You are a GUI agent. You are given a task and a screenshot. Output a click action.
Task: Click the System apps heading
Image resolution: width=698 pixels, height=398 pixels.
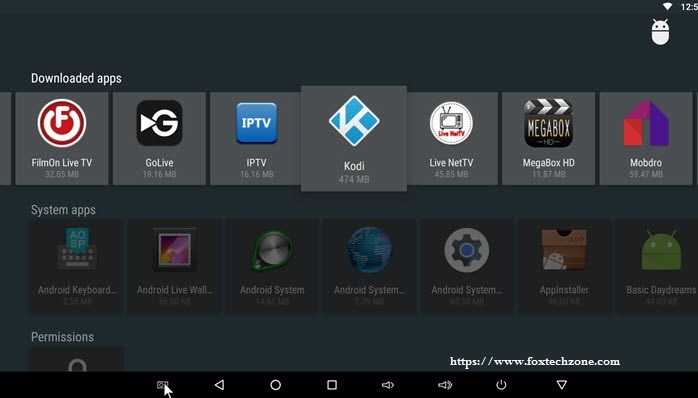coord(63,210)
